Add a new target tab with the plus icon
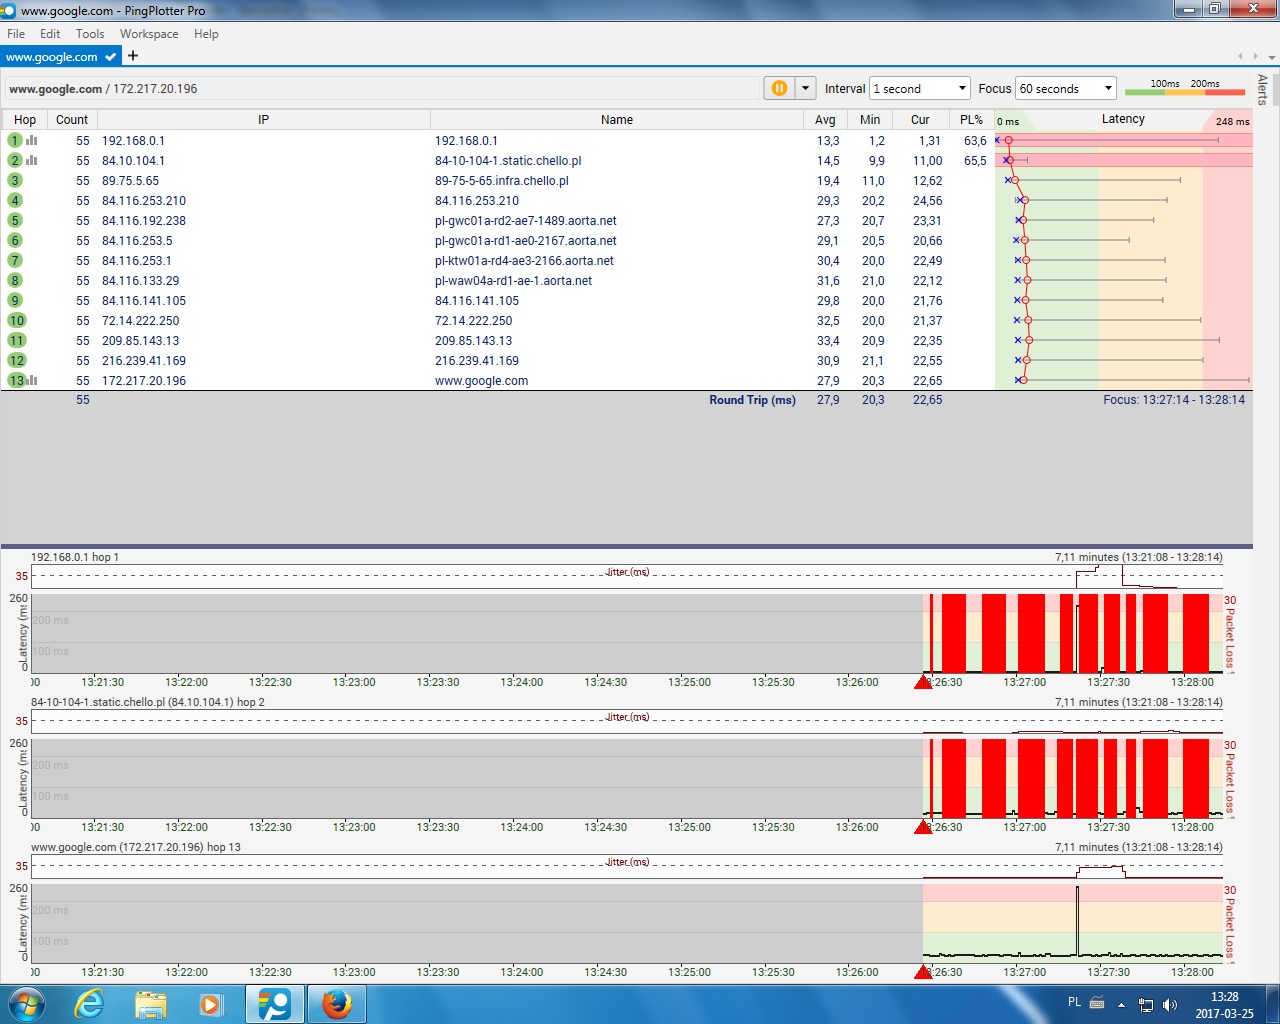 click(x=133, y=56)
